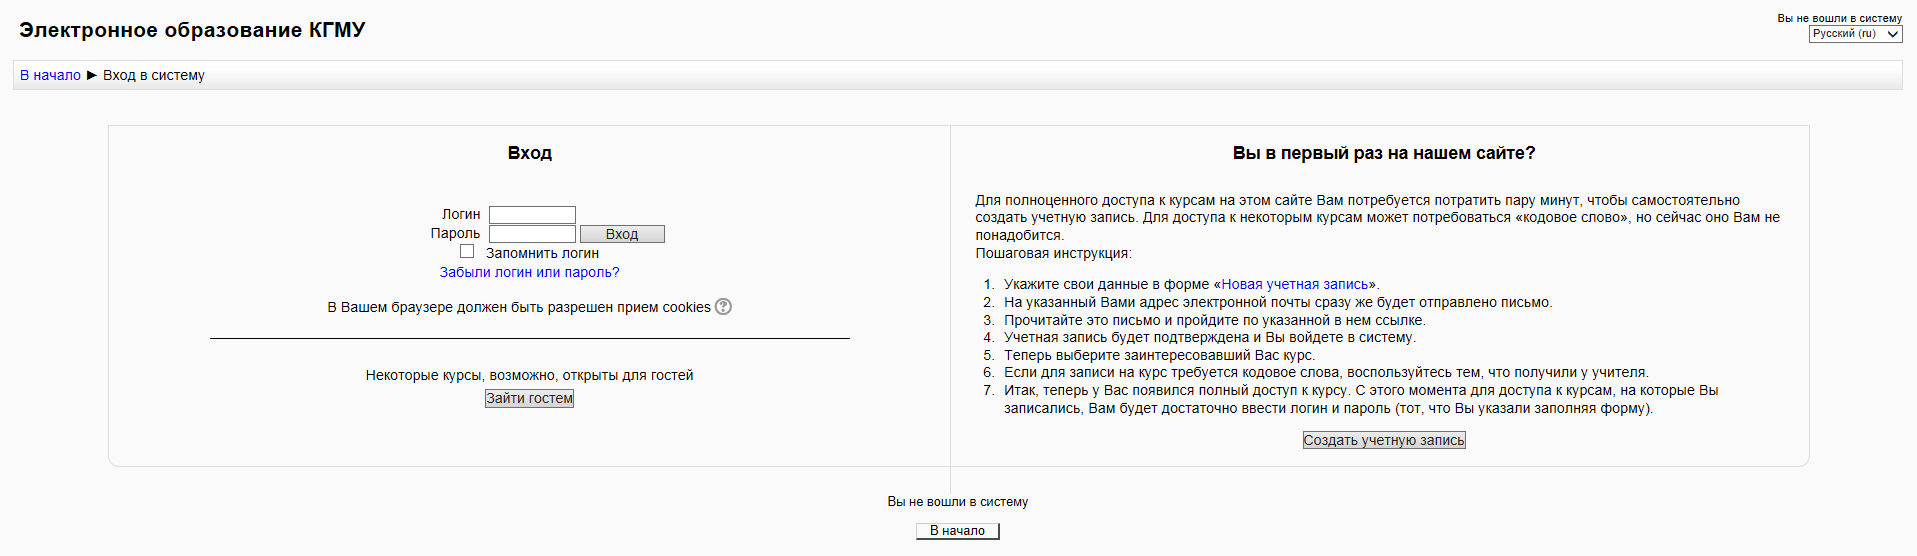Click the Логин input field
1917x556 pixels.
(x=532, y=214)
